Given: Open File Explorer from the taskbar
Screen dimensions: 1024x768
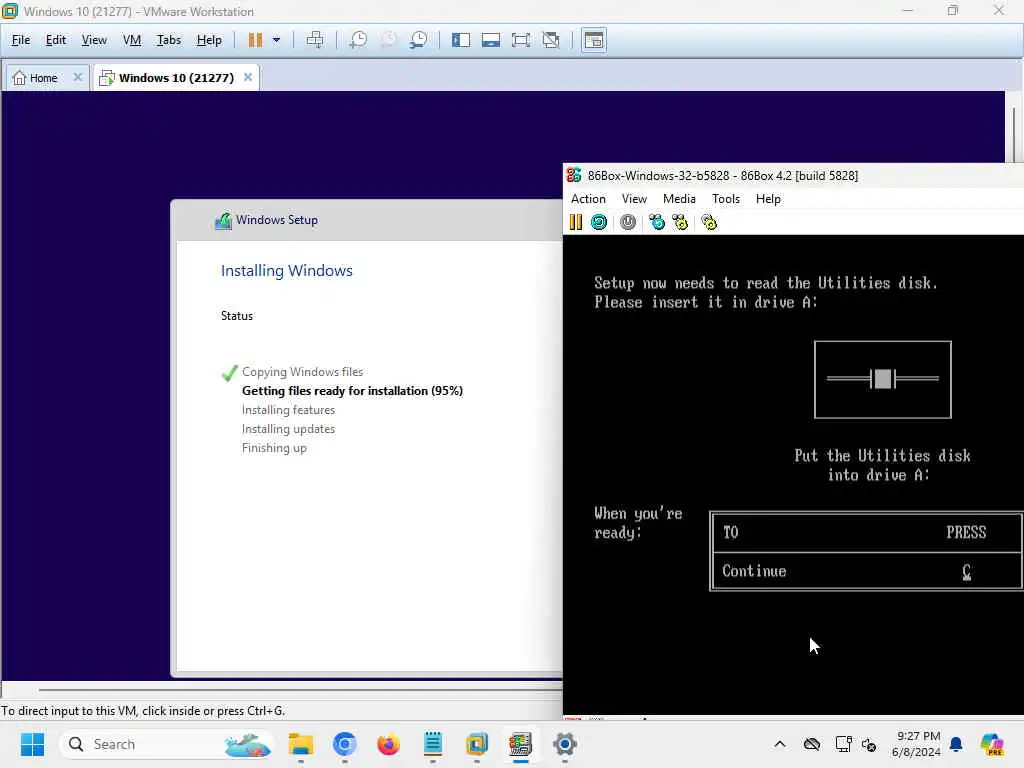Looking at the screenshot, I should point(300,744).
